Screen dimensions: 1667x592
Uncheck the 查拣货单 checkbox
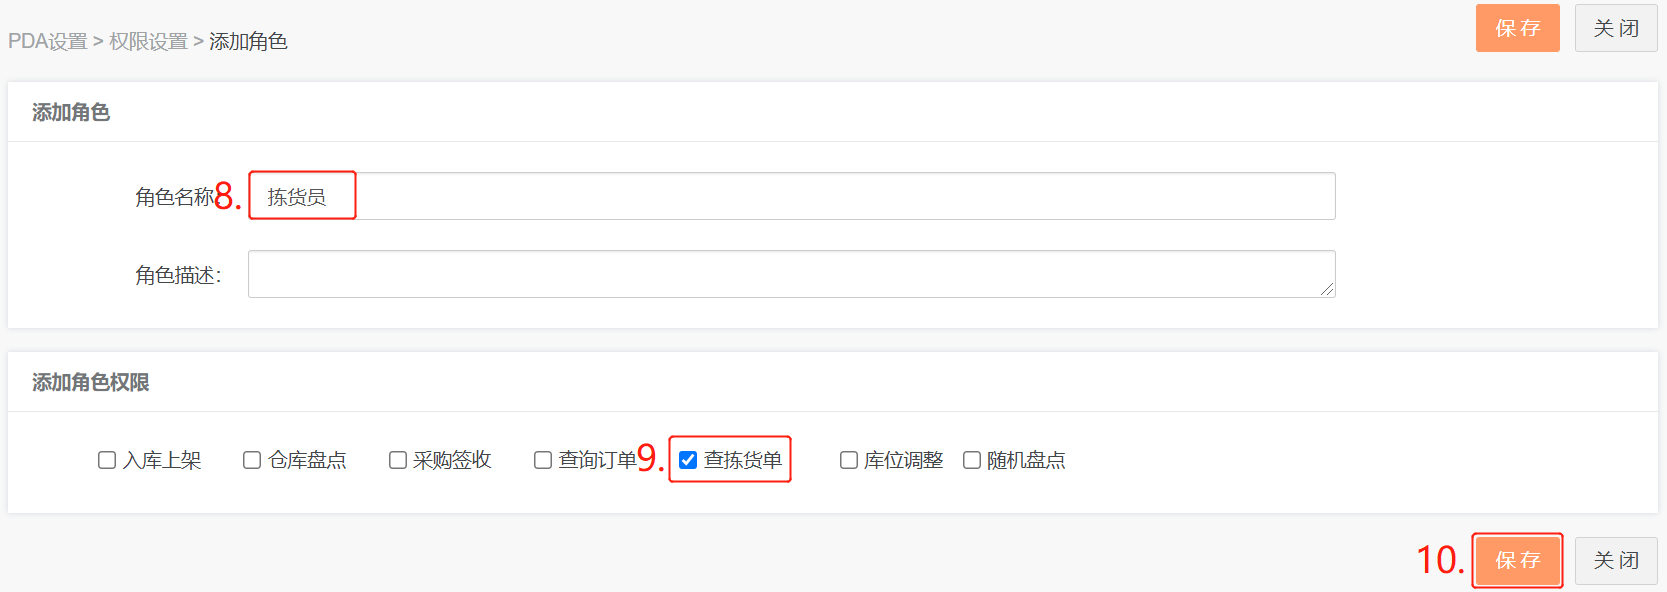pyautogui.click(x=688, y=460)
